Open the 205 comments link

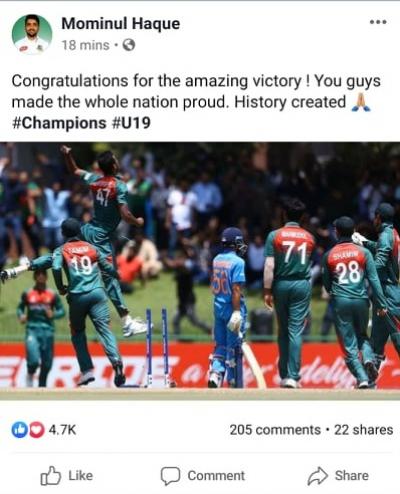coord(275,430)
